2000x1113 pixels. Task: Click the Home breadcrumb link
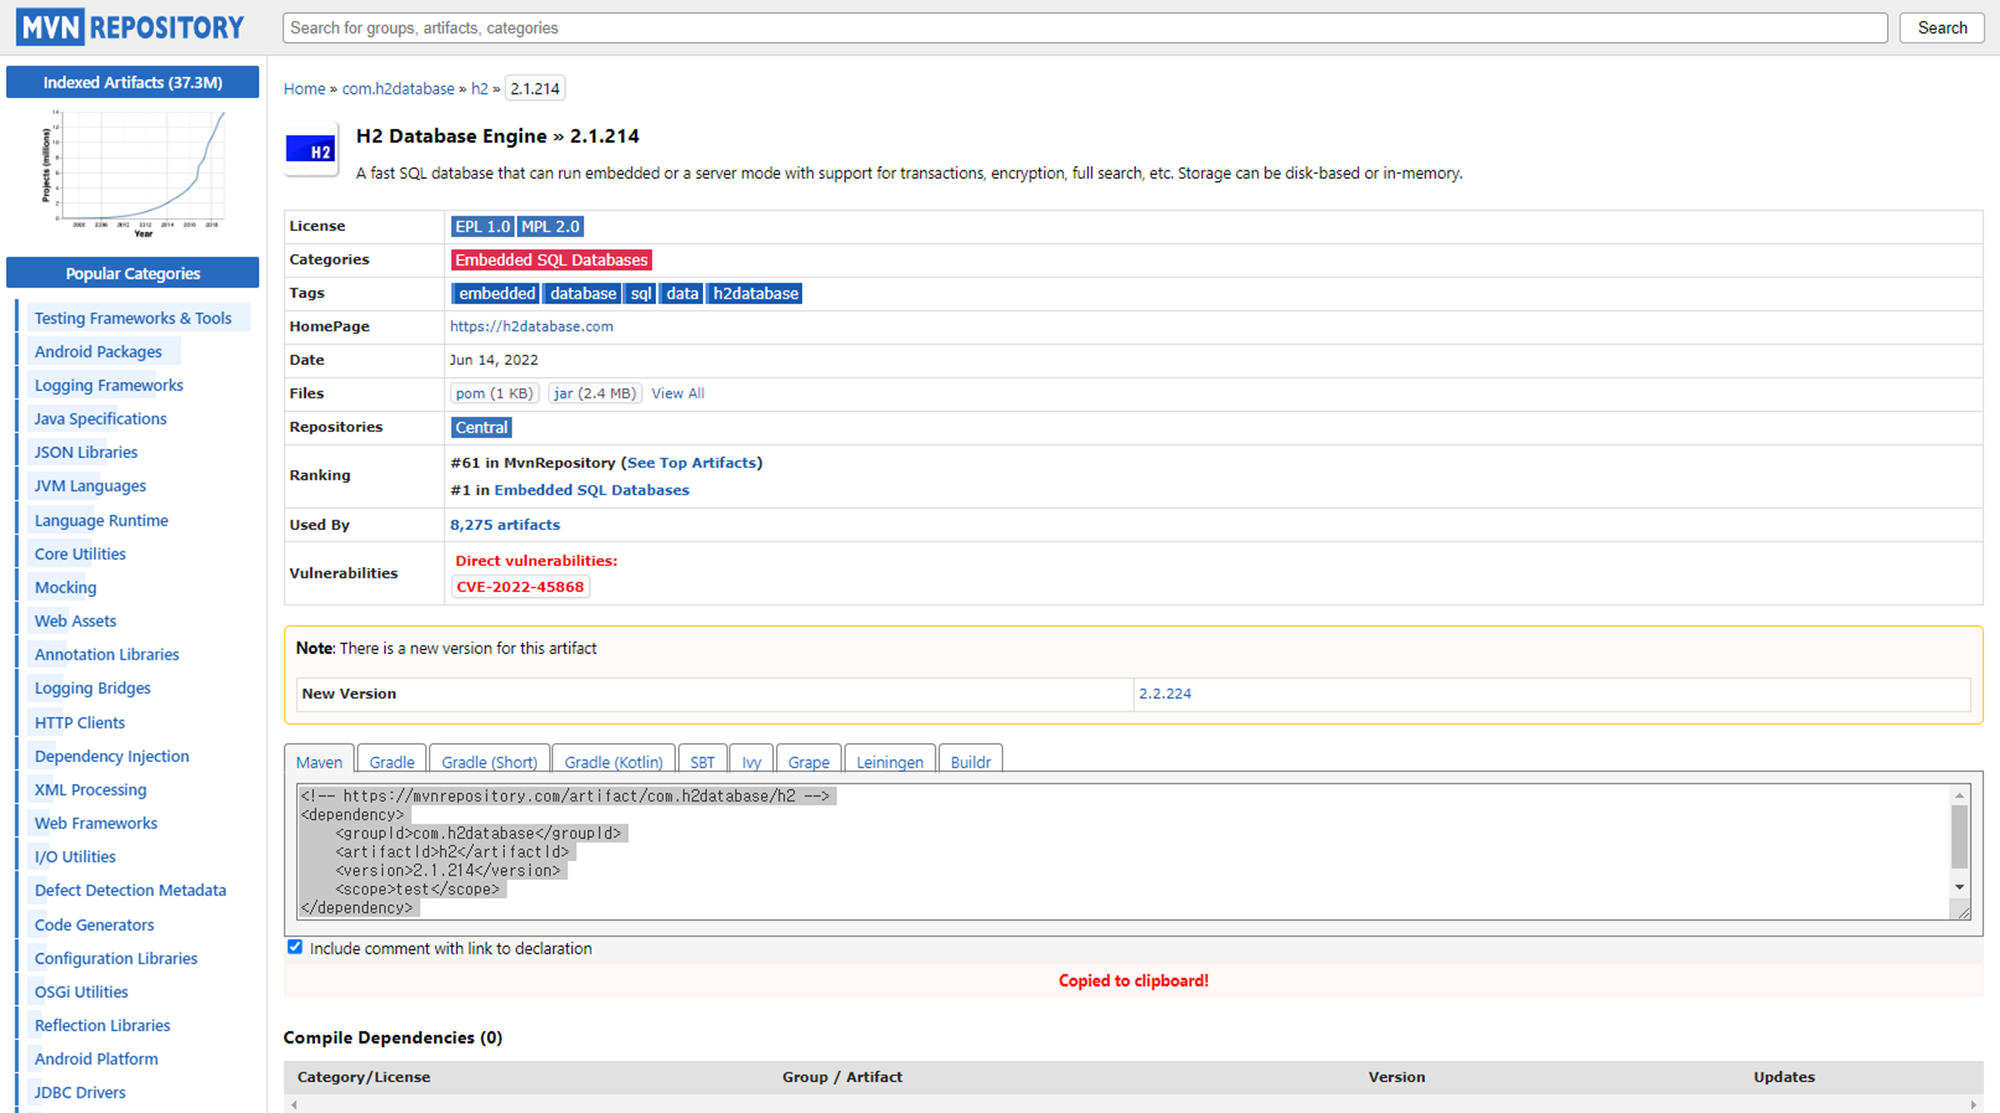[x=304, y=88]
